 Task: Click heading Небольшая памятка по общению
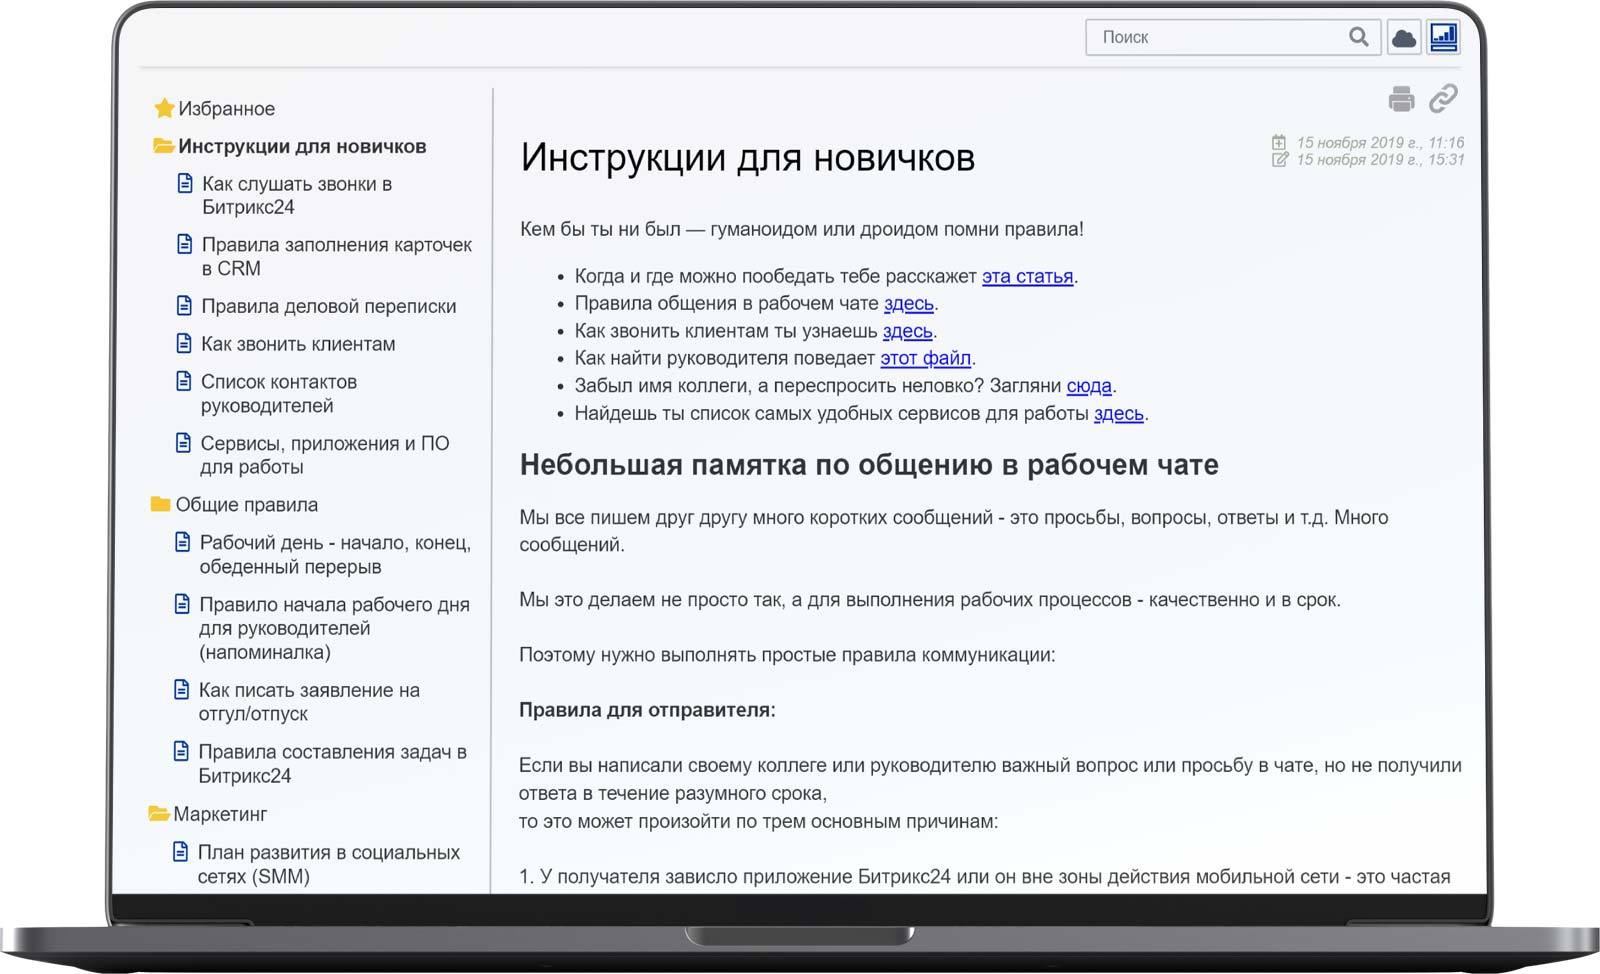tap(869, 465)
